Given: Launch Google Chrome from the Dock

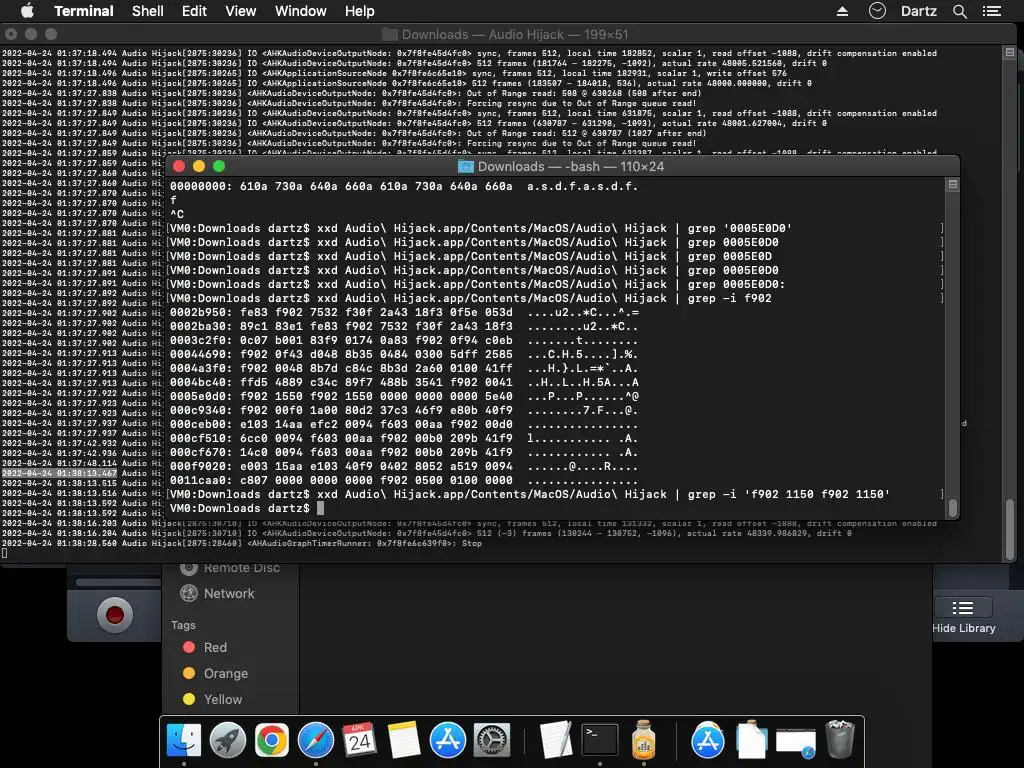Looking at the screenshot, I should point(272,740).
